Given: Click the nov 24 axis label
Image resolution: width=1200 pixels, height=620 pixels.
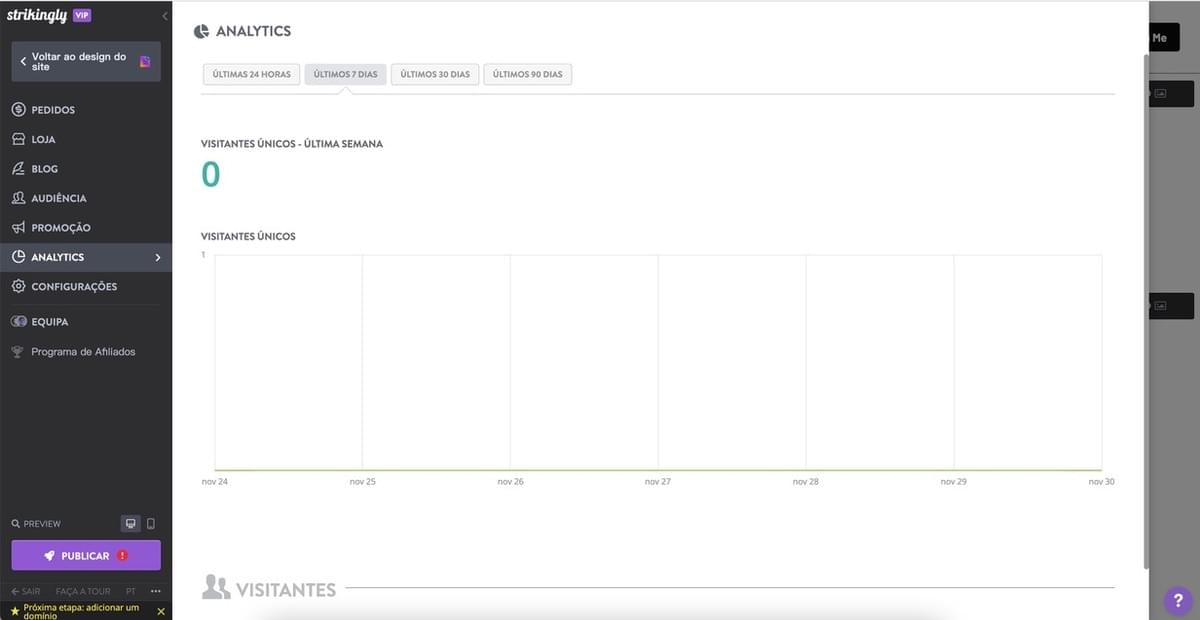Looking at the screenshot, I should 215,482.
